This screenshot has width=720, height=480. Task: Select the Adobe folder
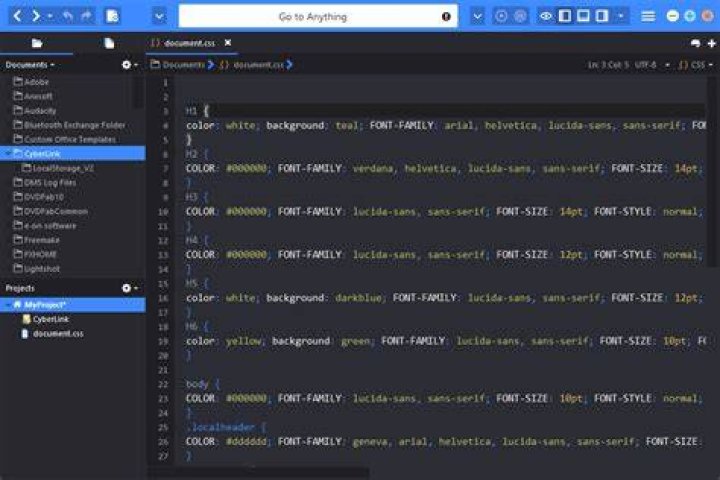pos(31,82)
